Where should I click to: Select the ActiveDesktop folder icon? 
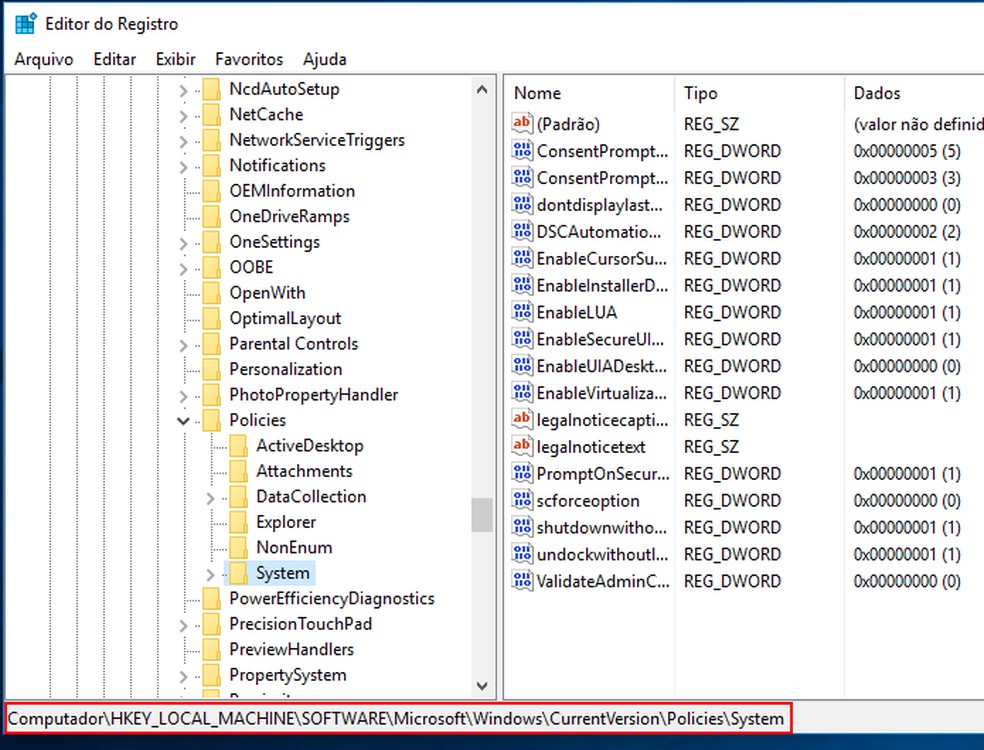point(238,446)
